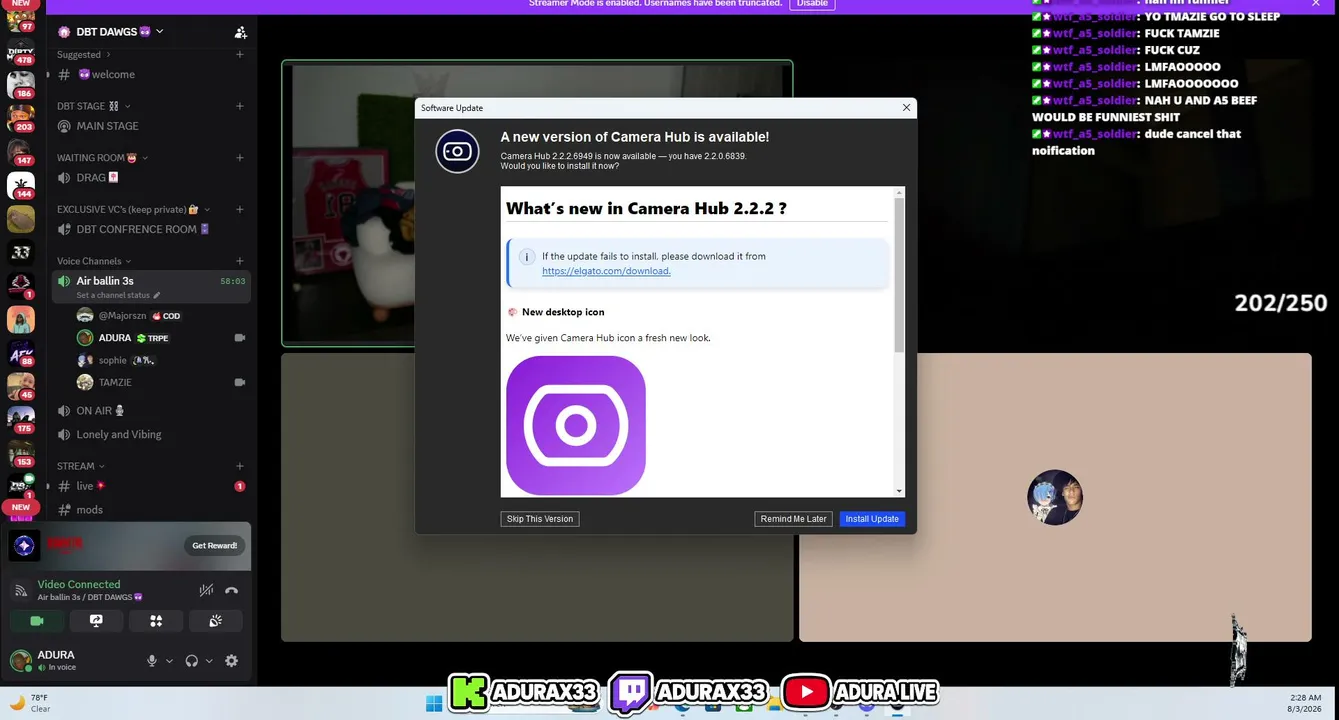Share your screen
The height and width of the screenshot is (720, 1339).
click(96, 621)
